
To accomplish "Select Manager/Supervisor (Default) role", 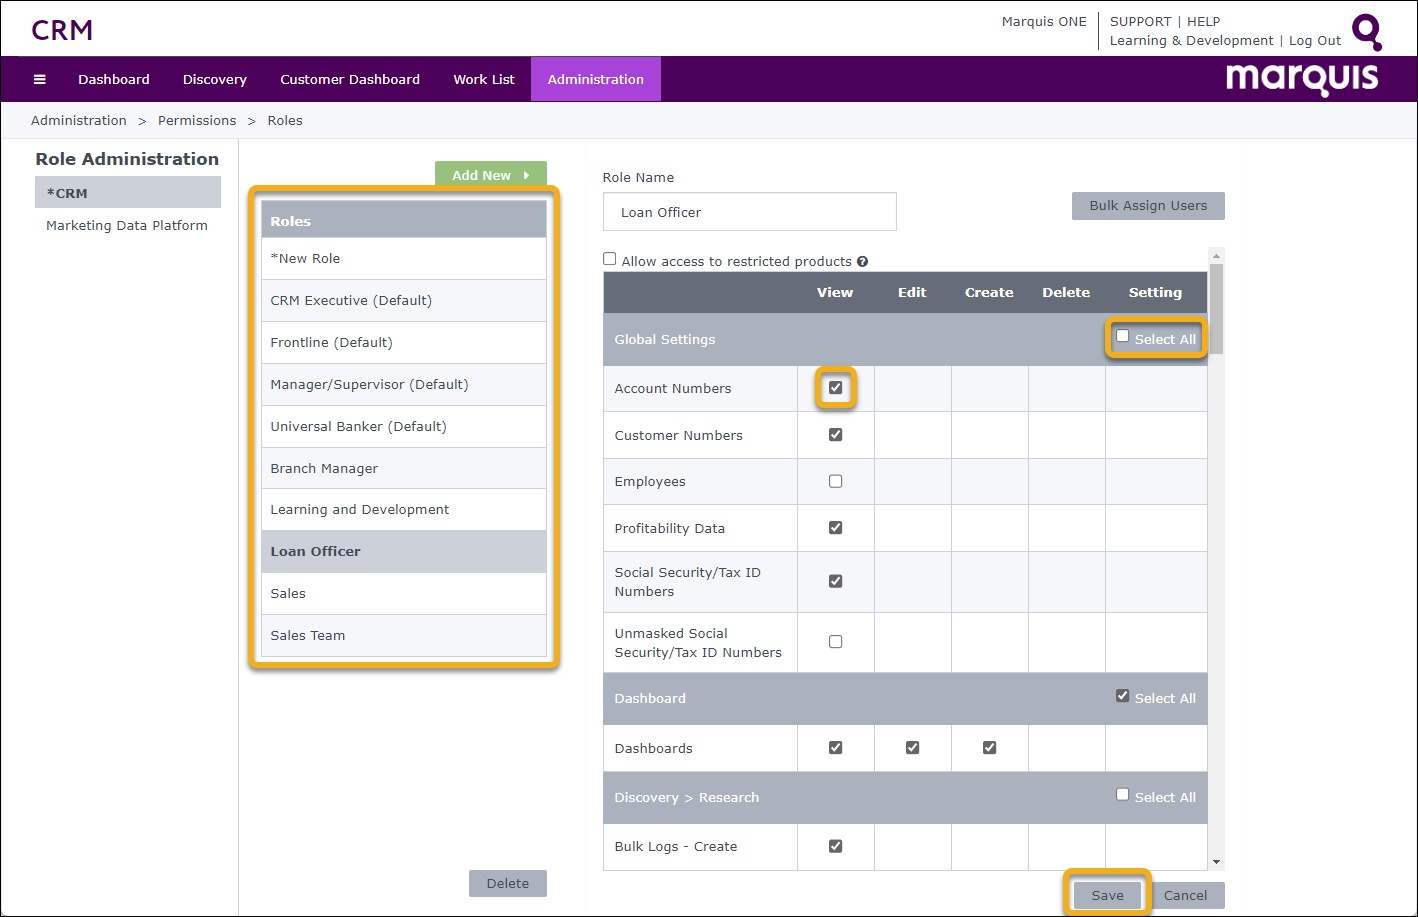I will 404,384.
